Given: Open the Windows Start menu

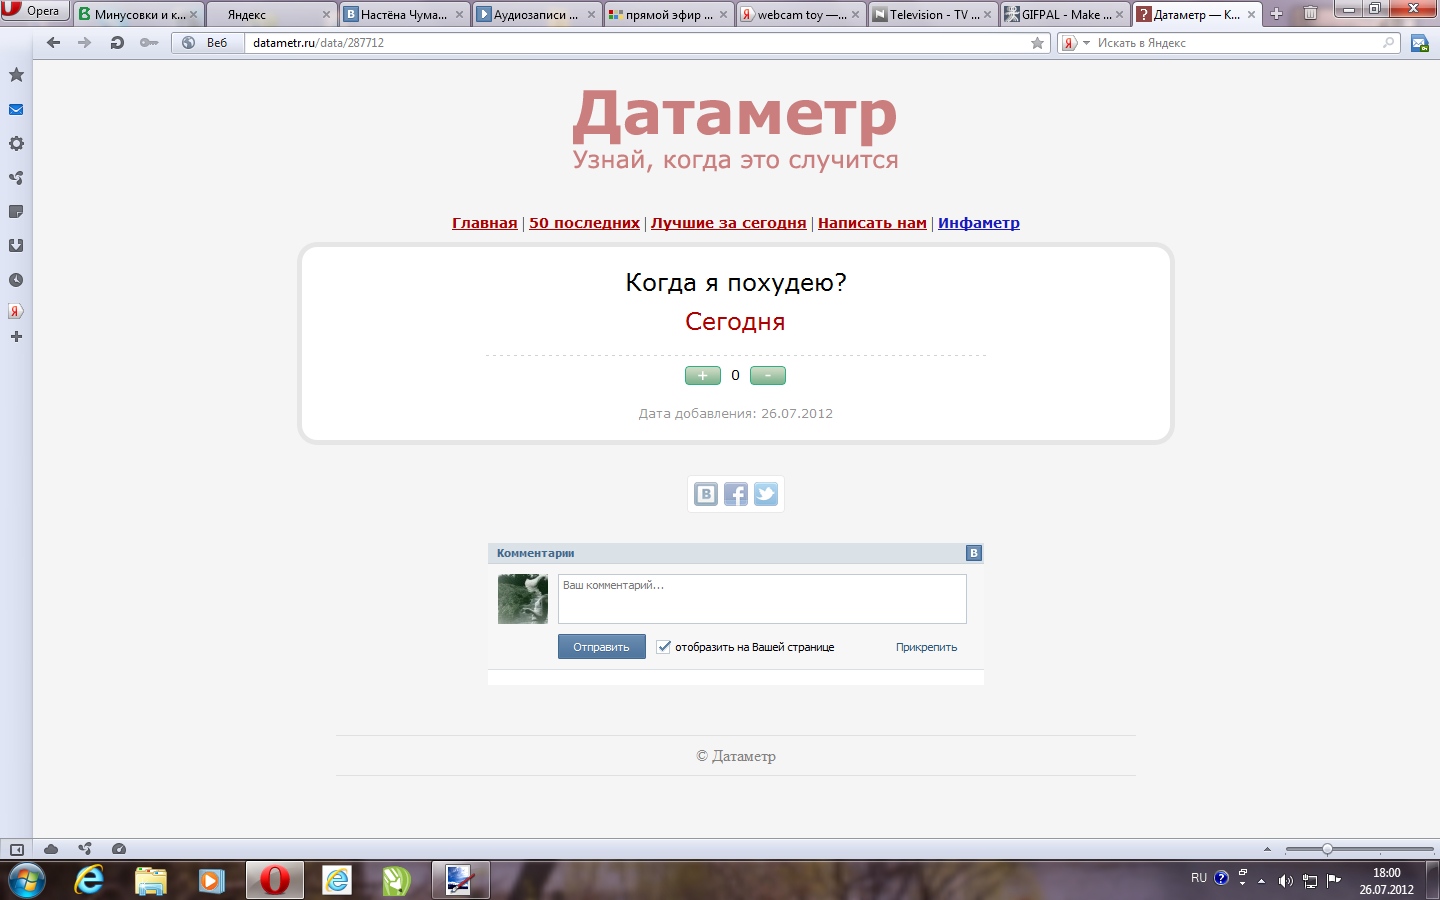Looking at the screenshot, I should [26, 880].
